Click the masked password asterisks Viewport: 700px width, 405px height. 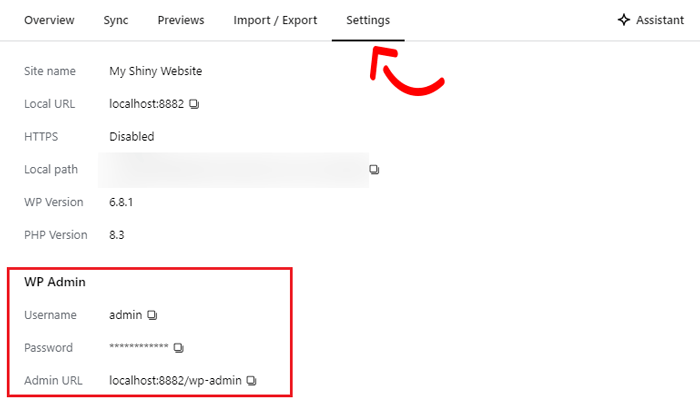(138, 348)
